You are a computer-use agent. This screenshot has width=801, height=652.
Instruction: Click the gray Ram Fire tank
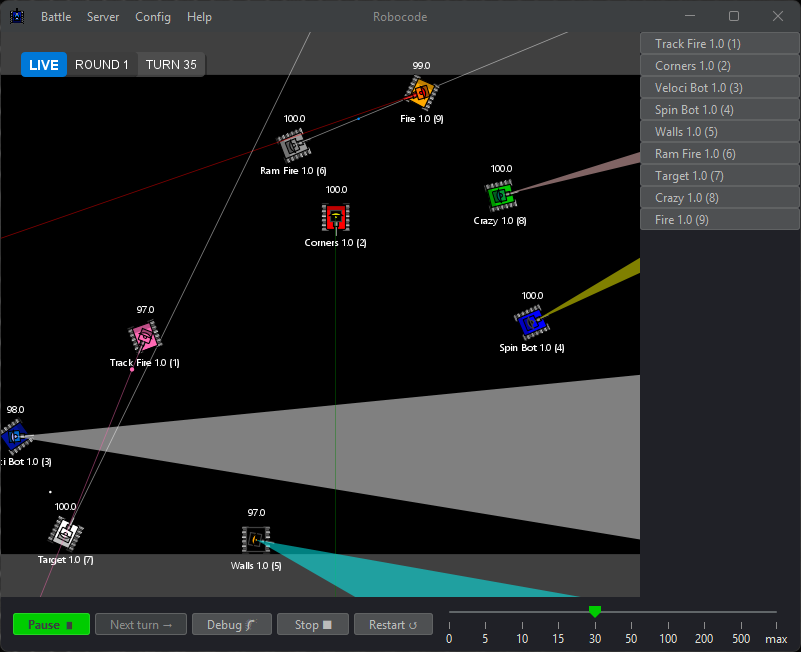click(294, 146)
